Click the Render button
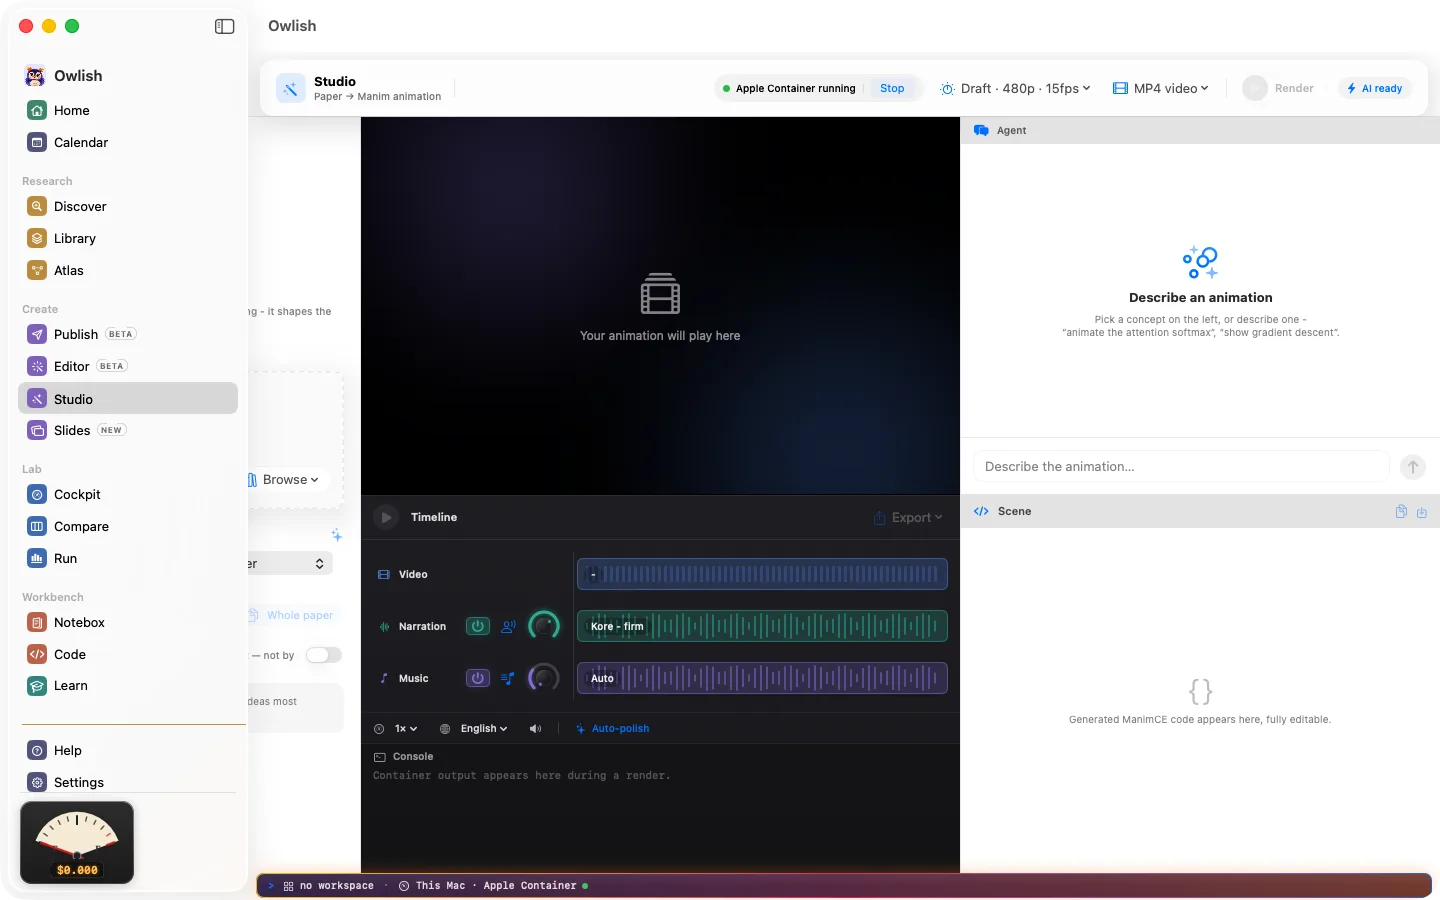The height and width of the screenshot is (900, 1440). pos(1279,88)
